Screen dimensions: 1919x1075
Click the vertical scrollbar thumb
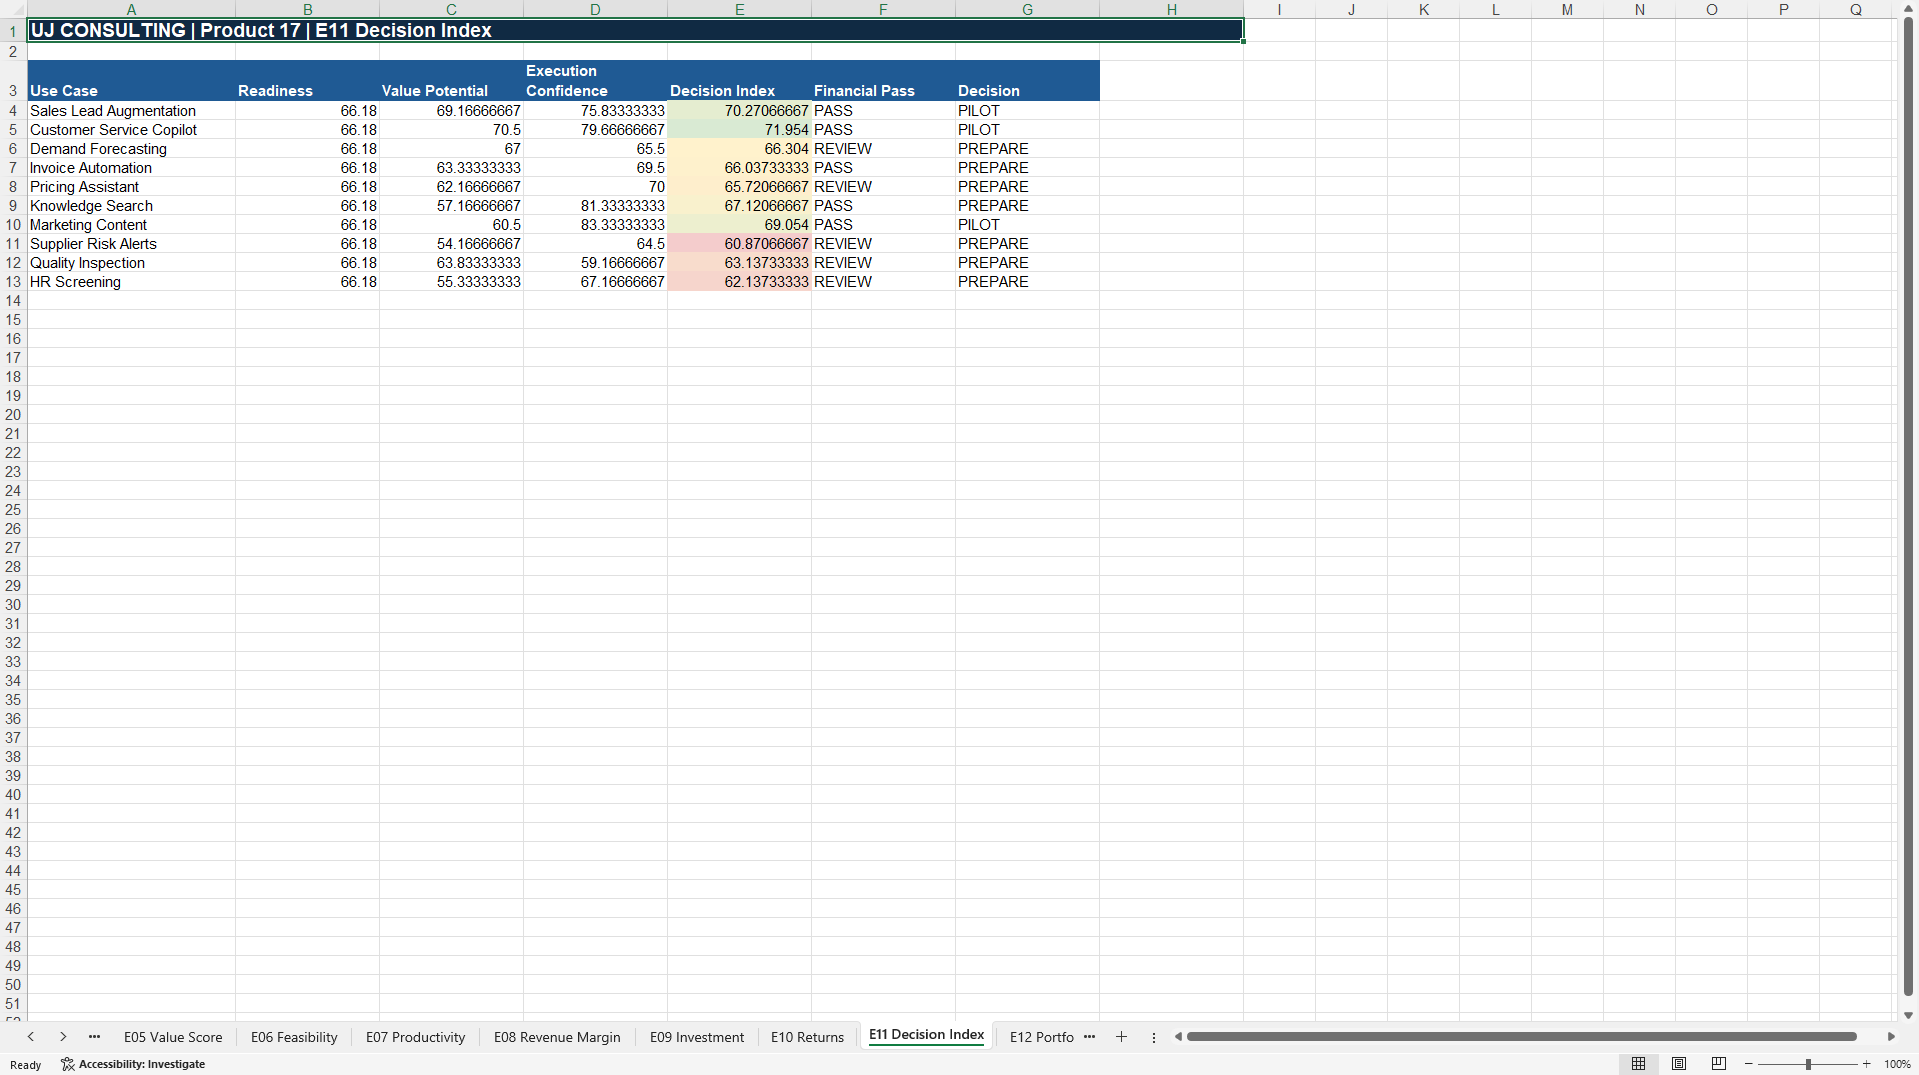tap(1908, 506)
